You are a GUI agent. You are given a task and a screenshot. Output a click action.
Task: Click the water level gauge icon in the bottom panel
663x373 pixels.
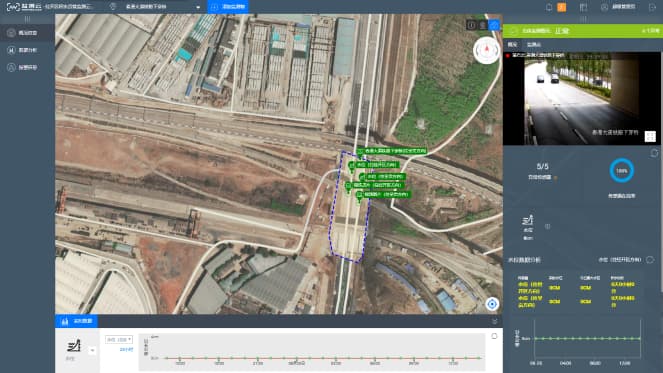point(74,346)
